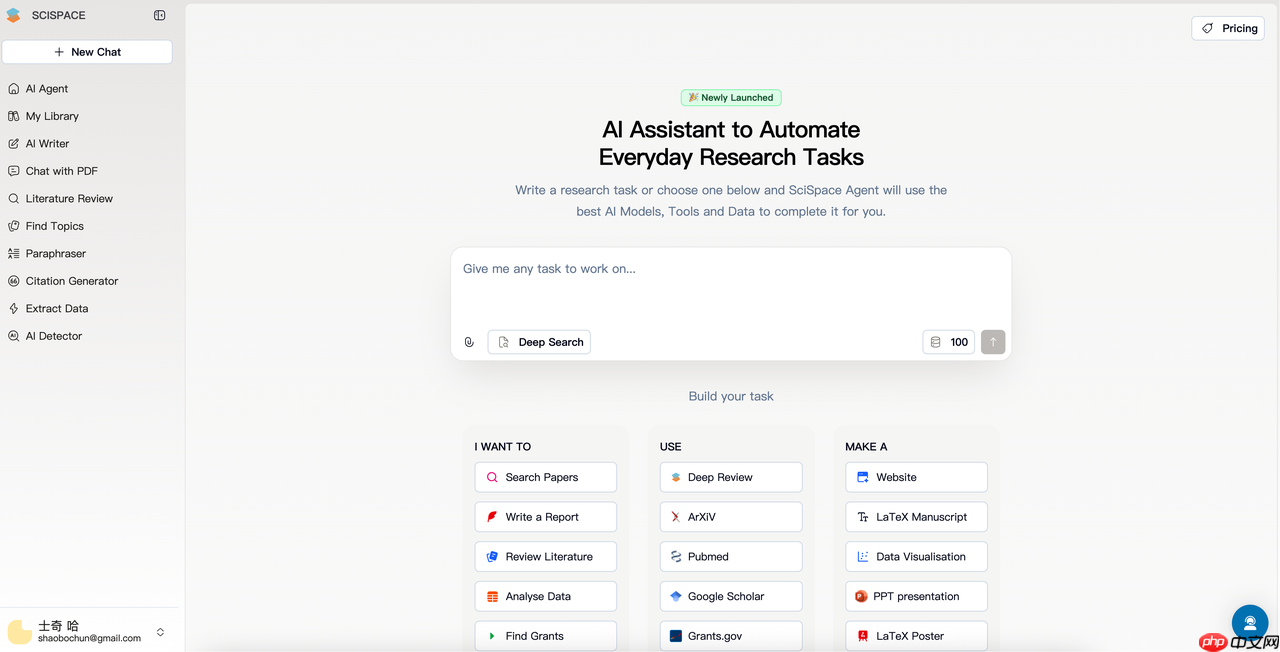1280x652 pixels.
Task: Toggle the sidebar collapse icon
Action: click(160, 16)
